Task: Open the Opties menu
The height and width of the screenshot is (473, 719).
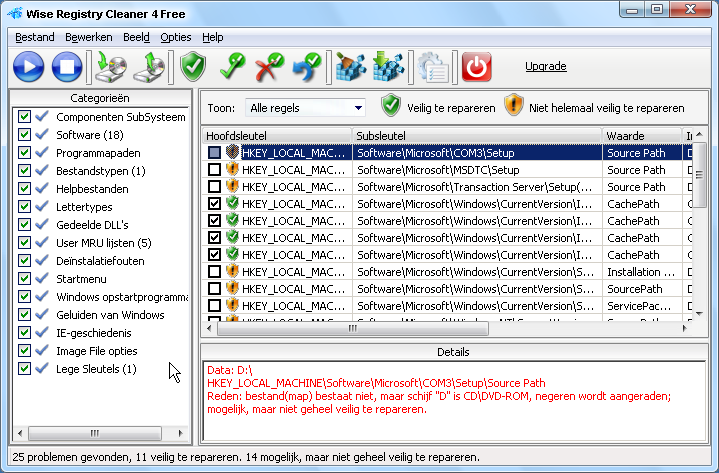Action: click(176, 37)
